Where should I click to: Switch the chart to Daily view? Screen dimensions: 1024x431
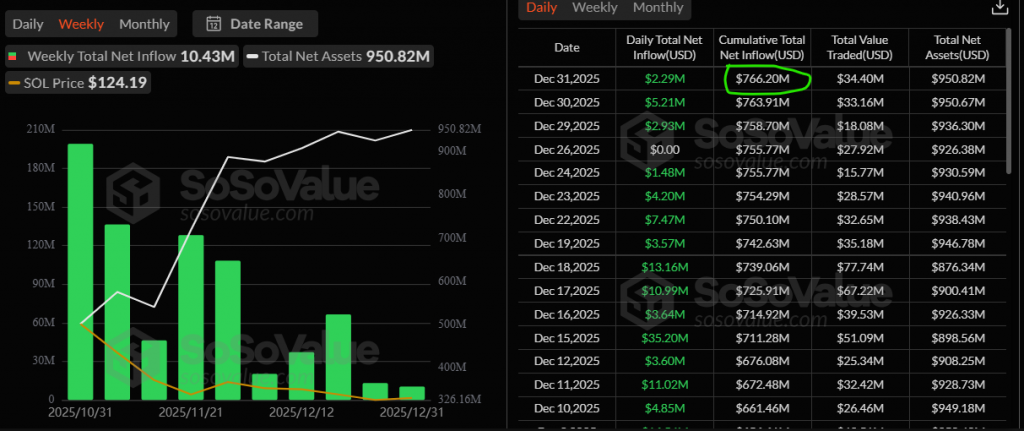(28, 23)
